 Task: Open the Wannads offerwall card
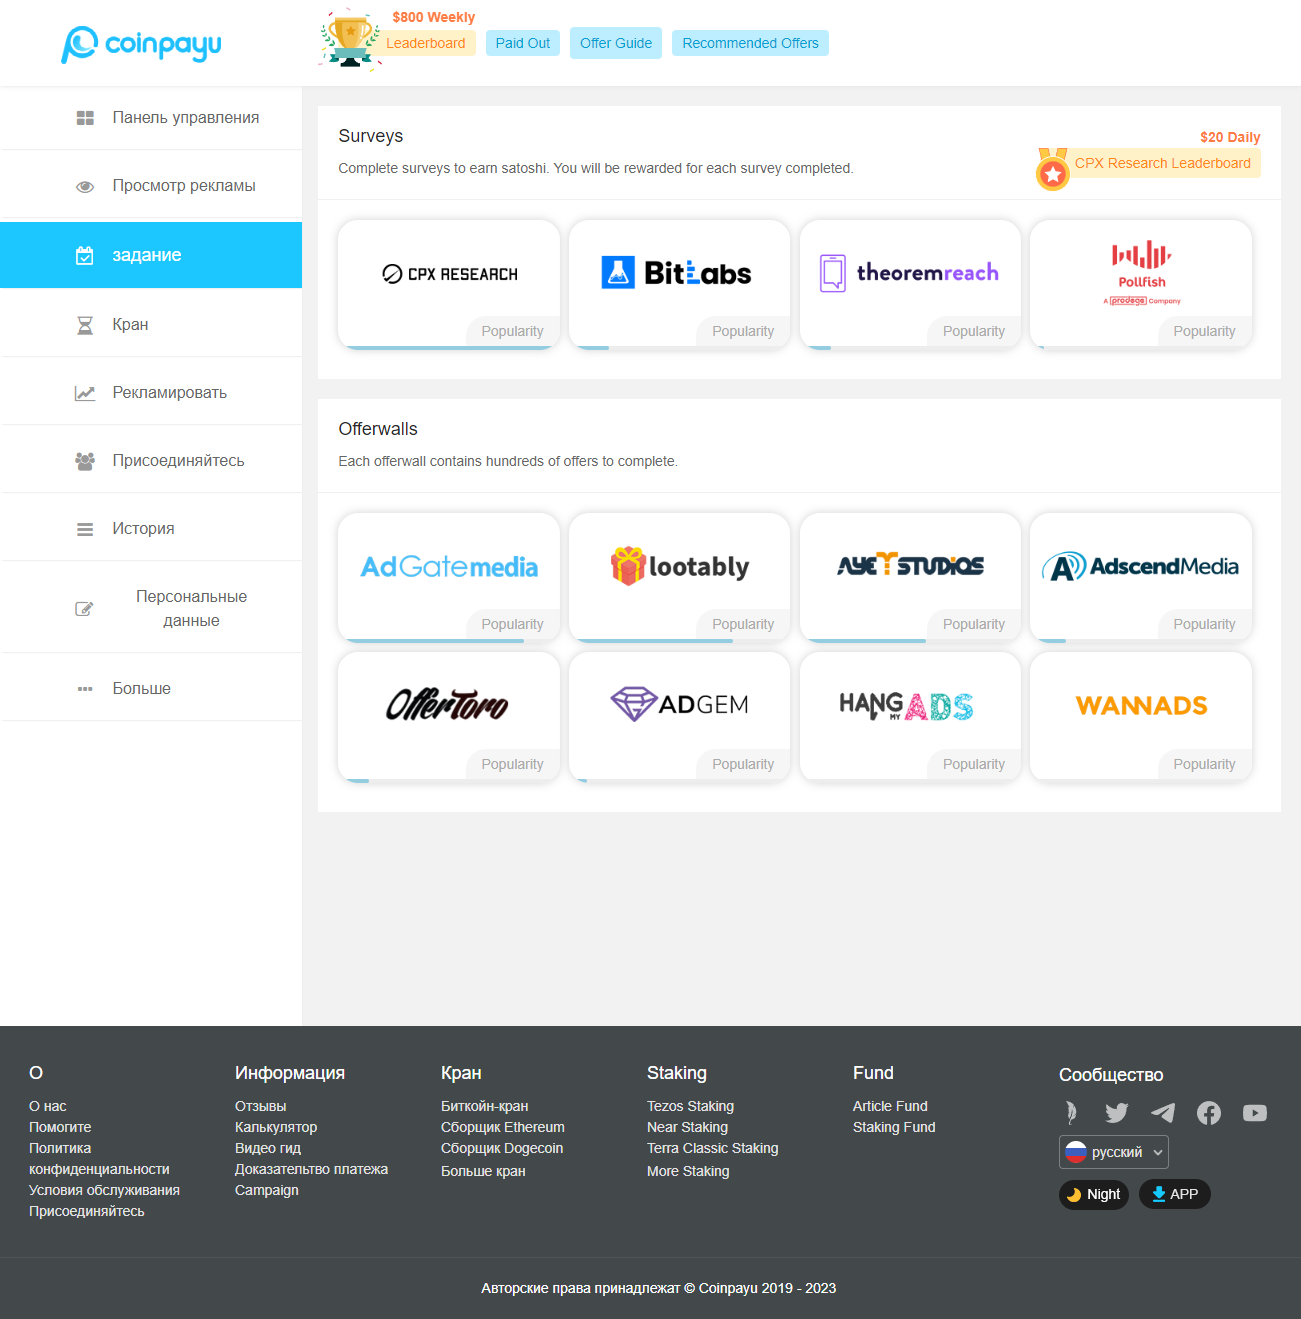click(x=1141, y=717)
